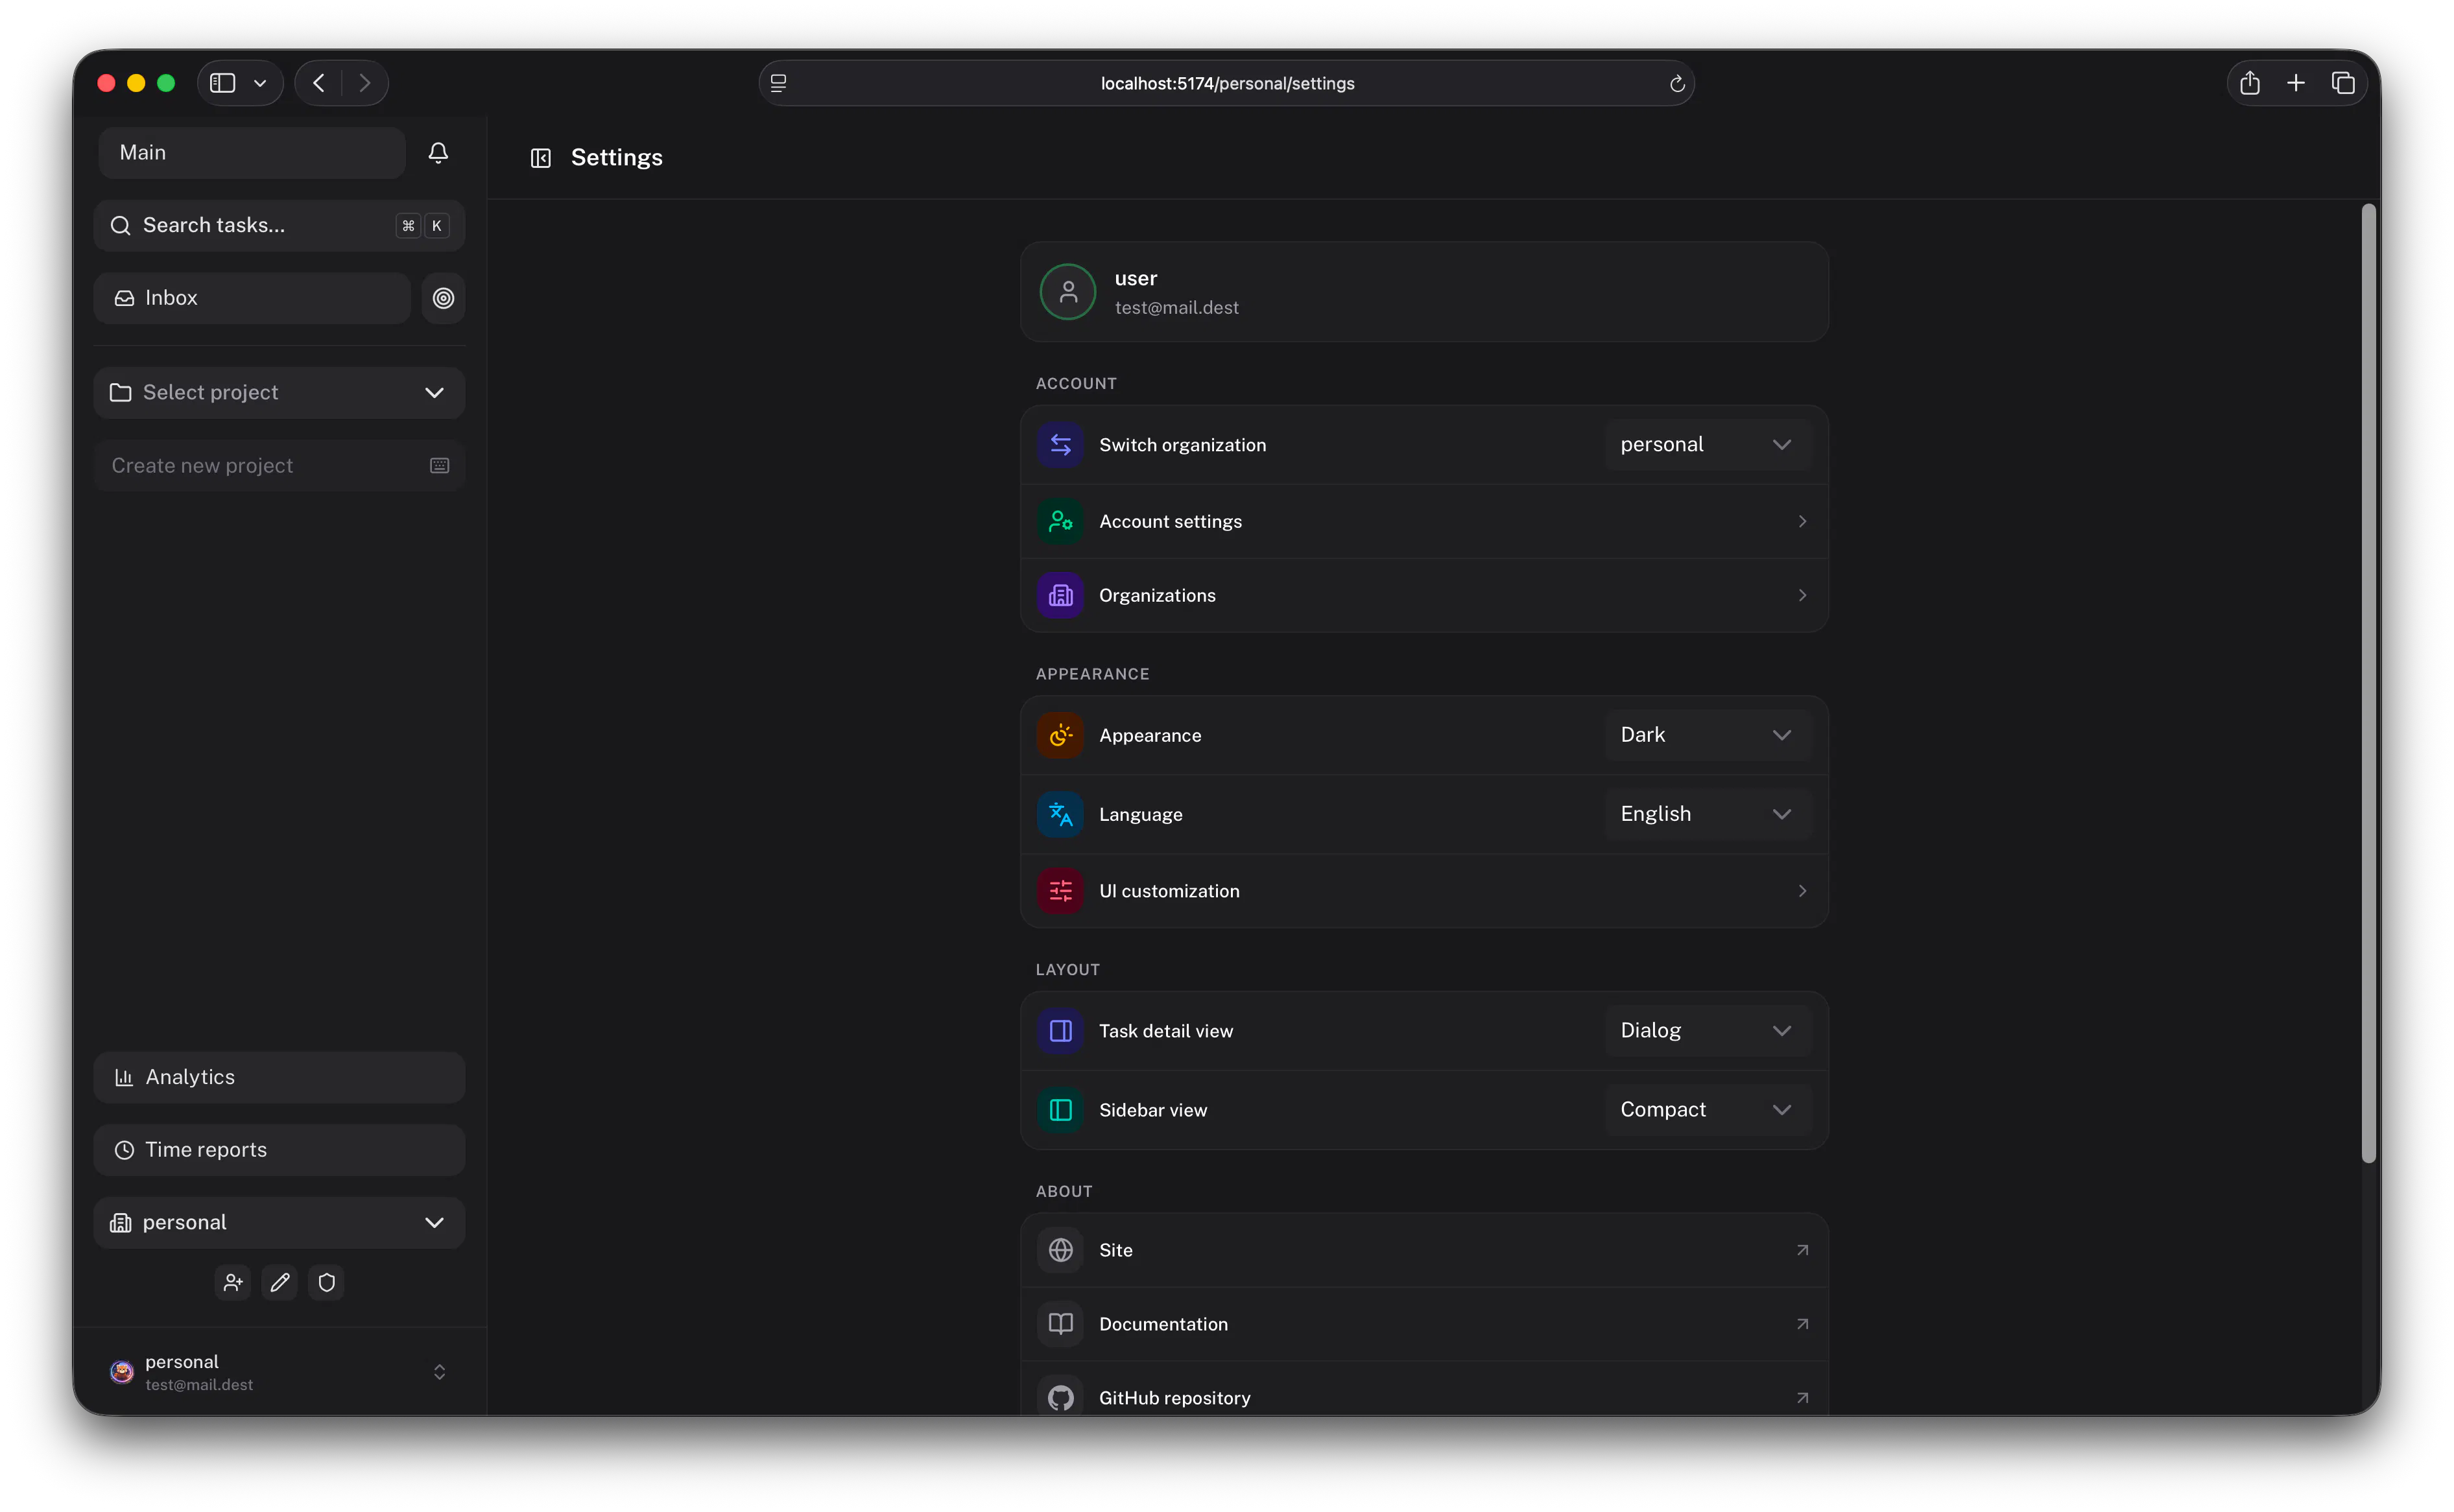
Task: Open the Account settings row
Action: click(1424, 522)
